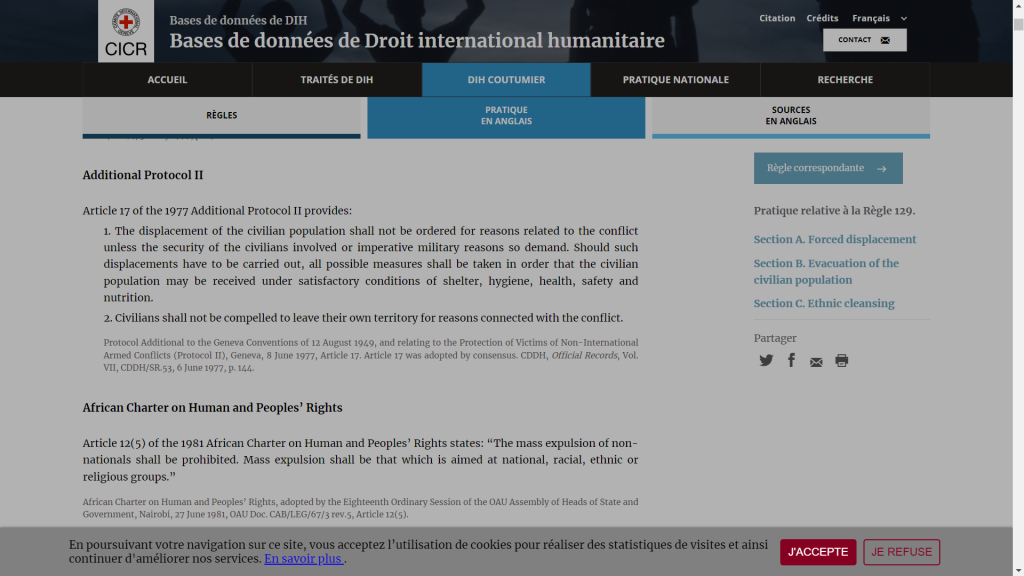The width and height of the screenshot is (1024, 576).
Task: Decline cookies with Je refuse button
Action: [x=901, y=552]
